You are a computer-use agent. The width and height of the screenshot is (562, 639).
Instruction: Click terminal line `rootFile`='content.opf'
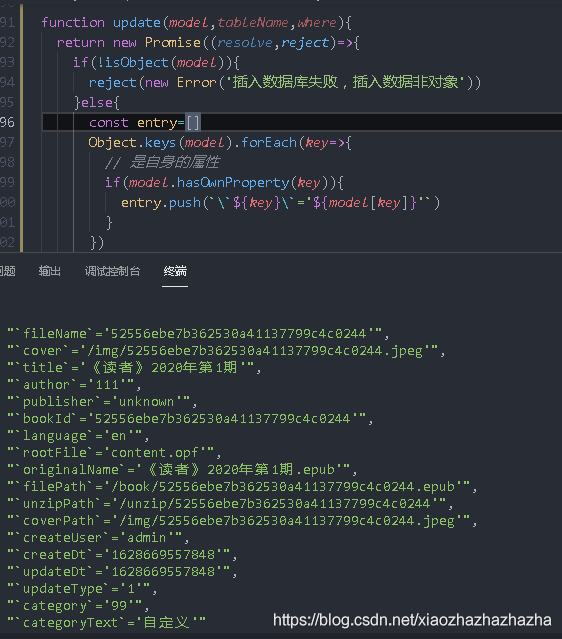(x=114, y=453)
